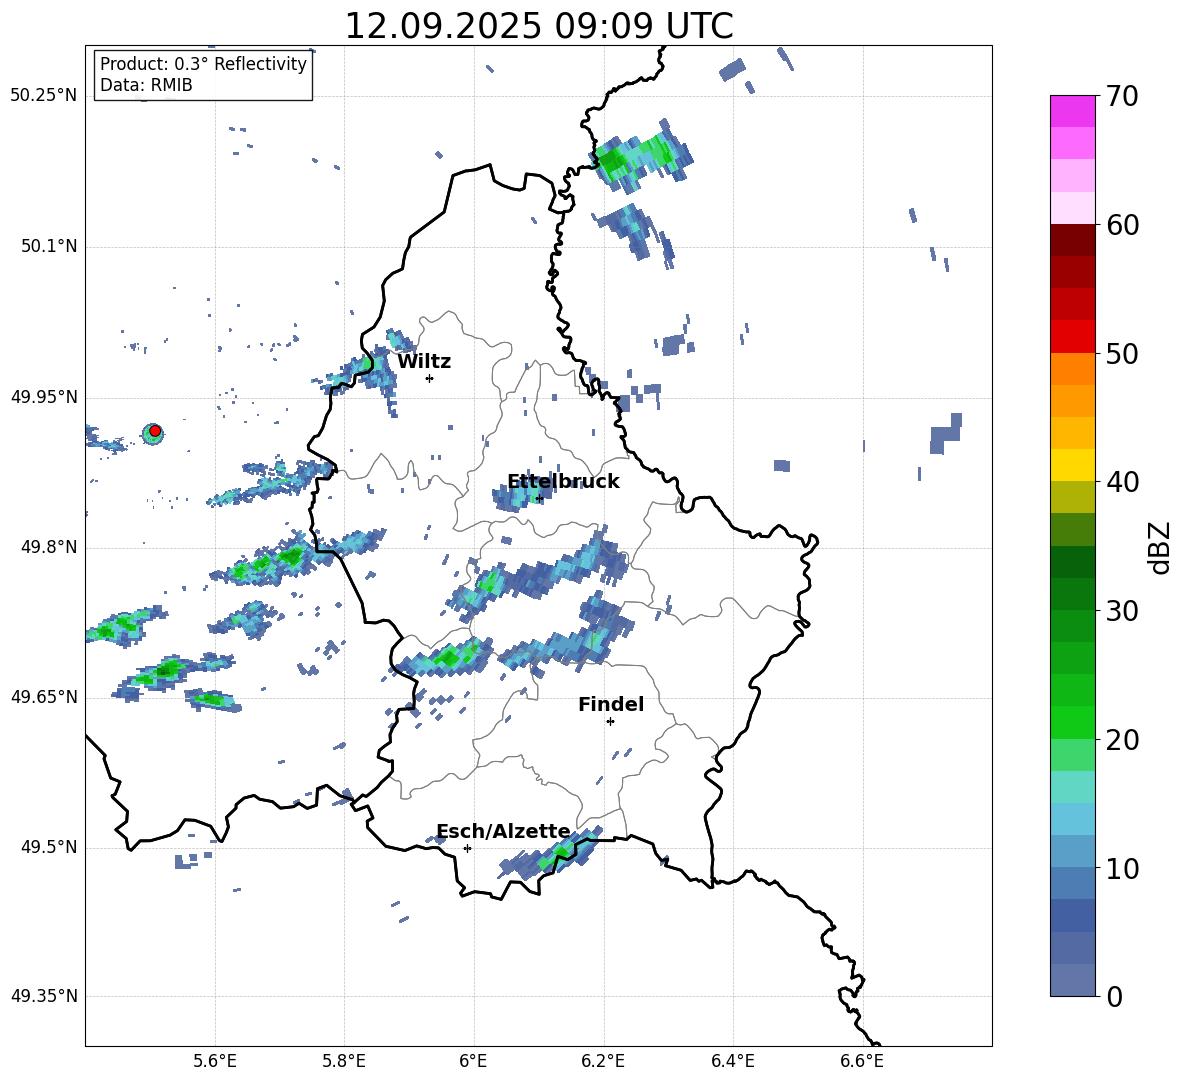Click the magenta 70 dBZ colorbar swatch
Viewport: 1184px width, 1081px height.
coord(1073,111)
